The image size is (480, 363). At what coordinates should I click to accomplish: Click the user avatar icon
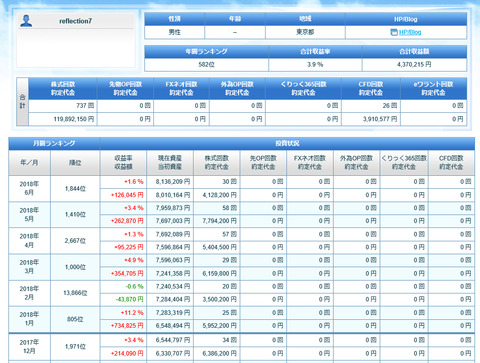point(26,21)
